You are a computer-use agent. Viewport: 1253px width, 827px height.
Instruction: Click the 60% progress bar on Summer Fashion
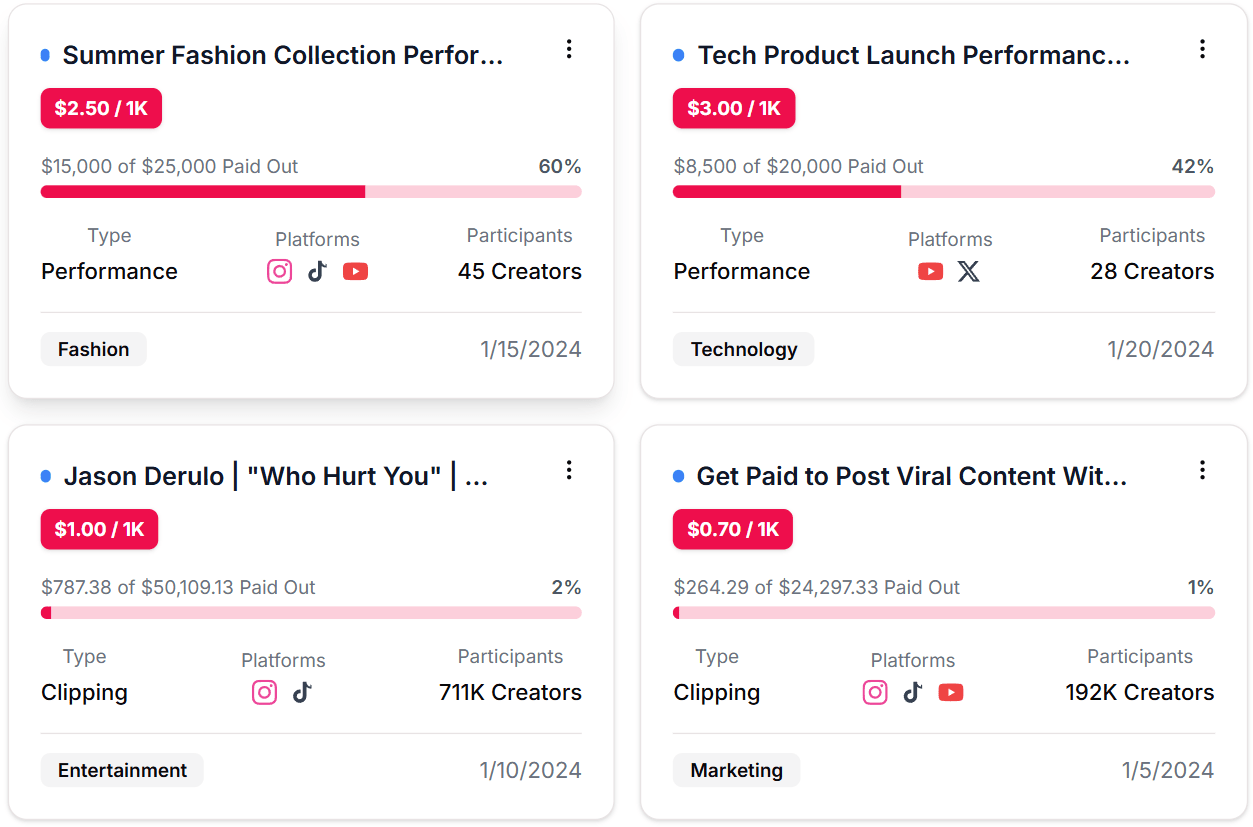[x=310, y=191]
